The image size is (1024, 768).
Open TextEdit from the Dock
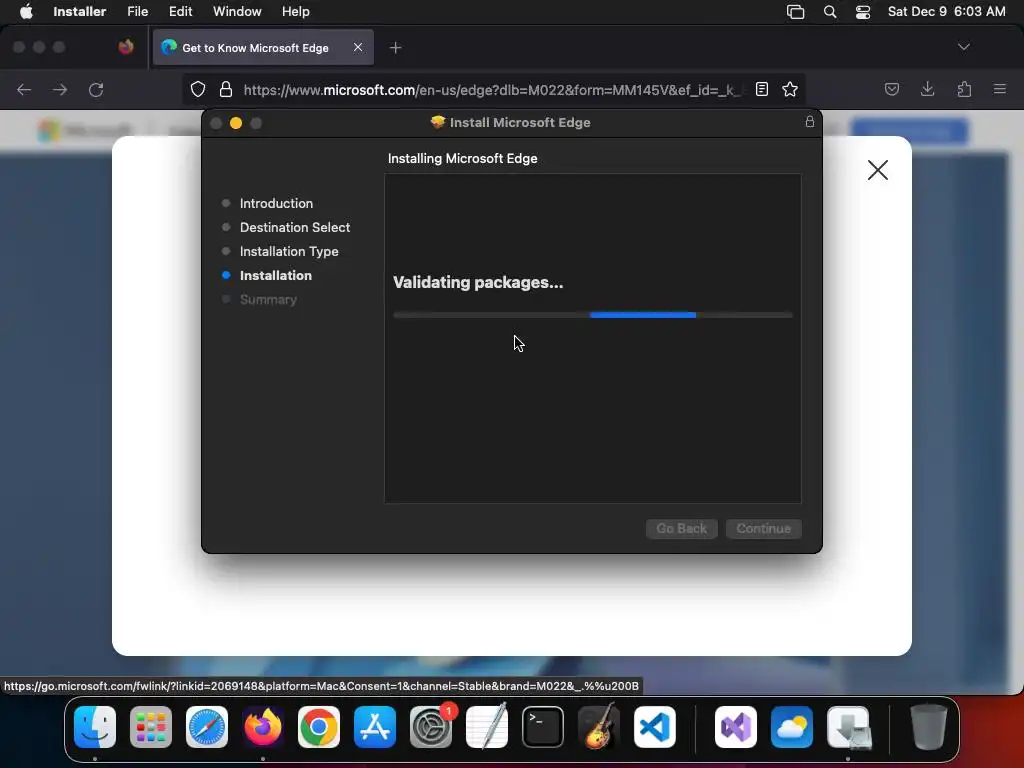487,727
